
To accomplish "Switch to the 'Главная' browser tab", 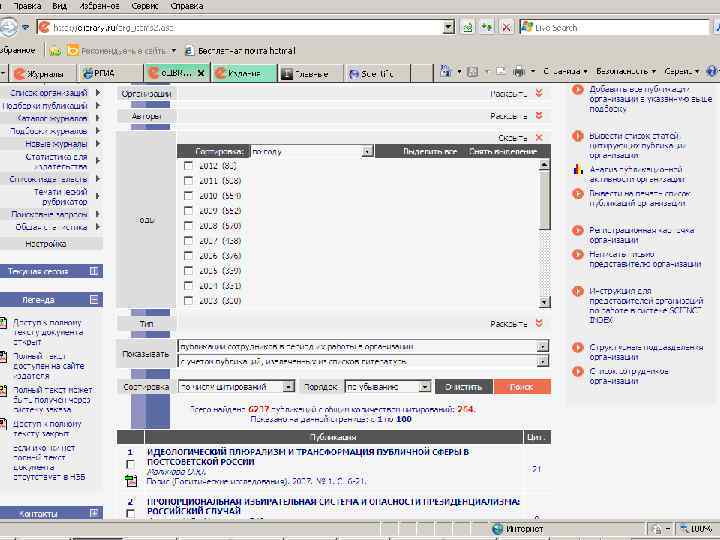I will (x=311, y=73).
